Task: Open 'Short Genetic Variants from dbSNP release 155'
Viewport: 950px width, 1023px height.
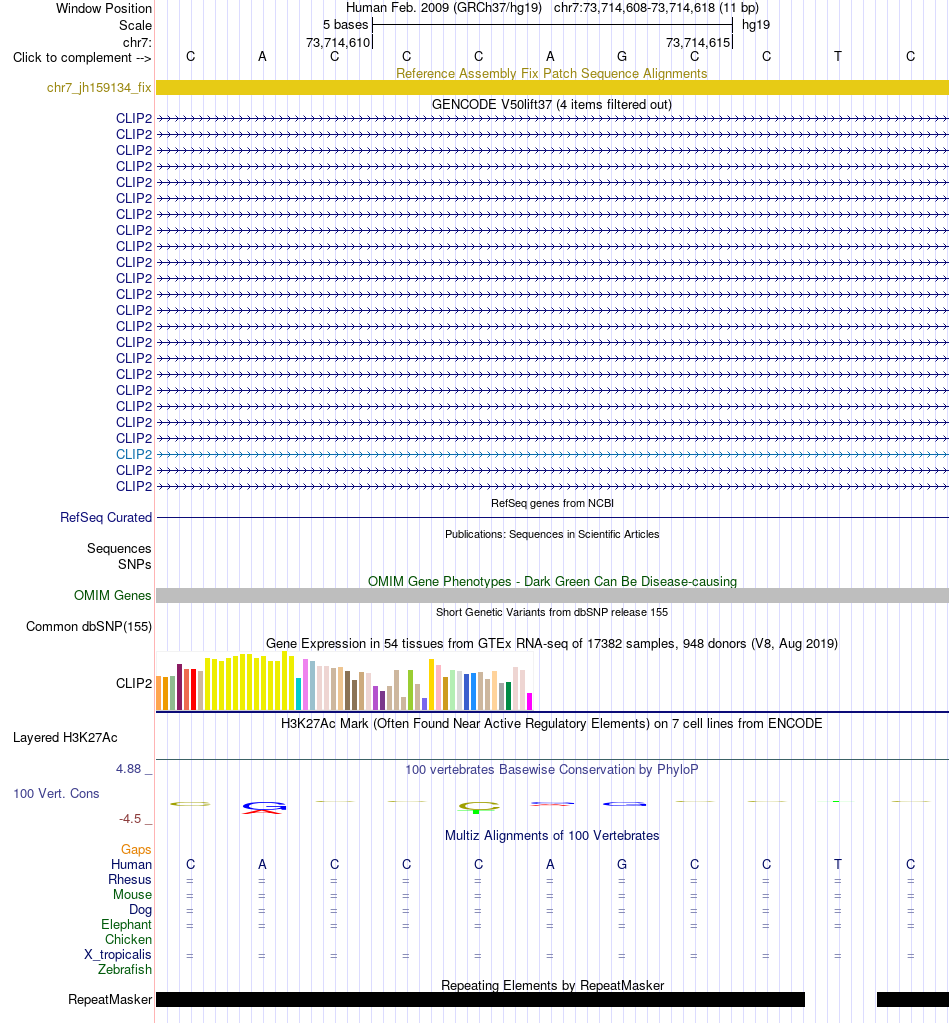Action: click(552, 612)
